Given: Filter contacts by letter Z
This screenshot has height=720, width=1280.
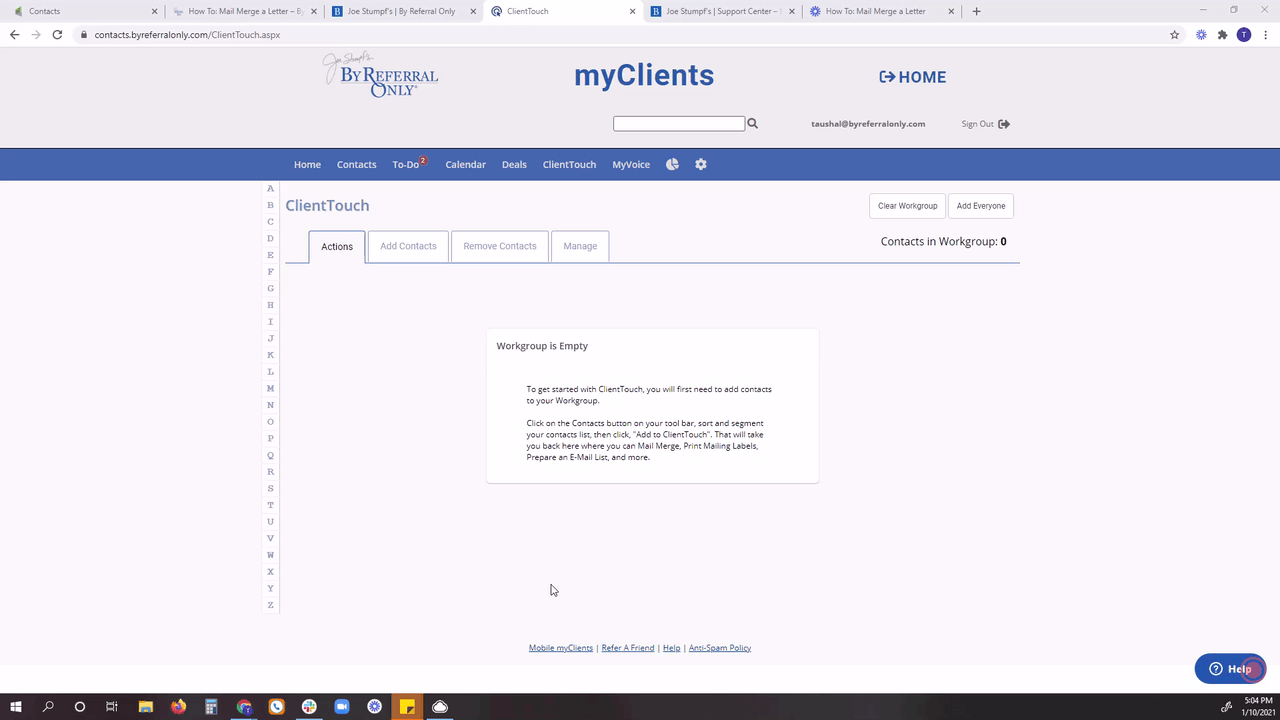Looking at the screenshot, I should (x=270, y=605).
